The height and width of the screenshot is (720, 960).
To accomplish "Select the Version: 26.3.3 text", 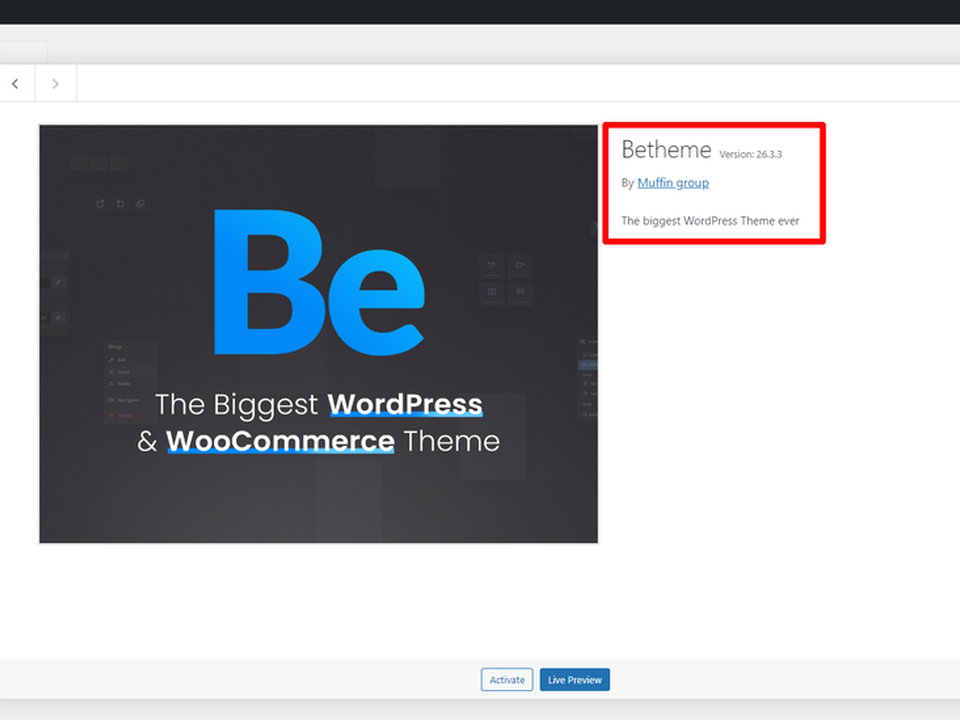I will pos(750,154).
